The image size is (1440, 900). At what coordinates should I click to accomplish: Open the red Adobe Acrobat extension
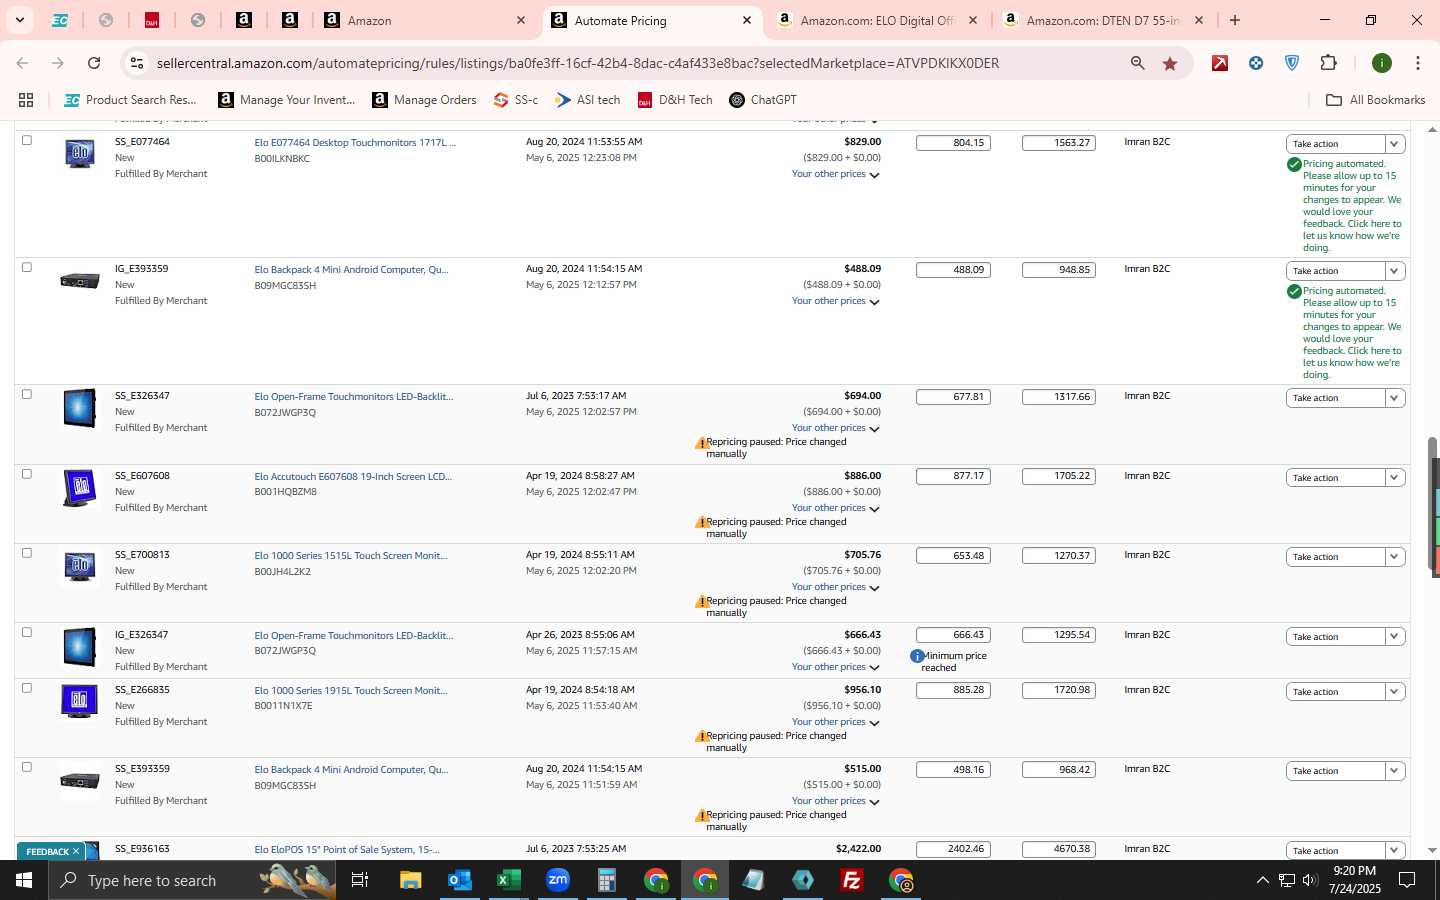click(1220, 63)
